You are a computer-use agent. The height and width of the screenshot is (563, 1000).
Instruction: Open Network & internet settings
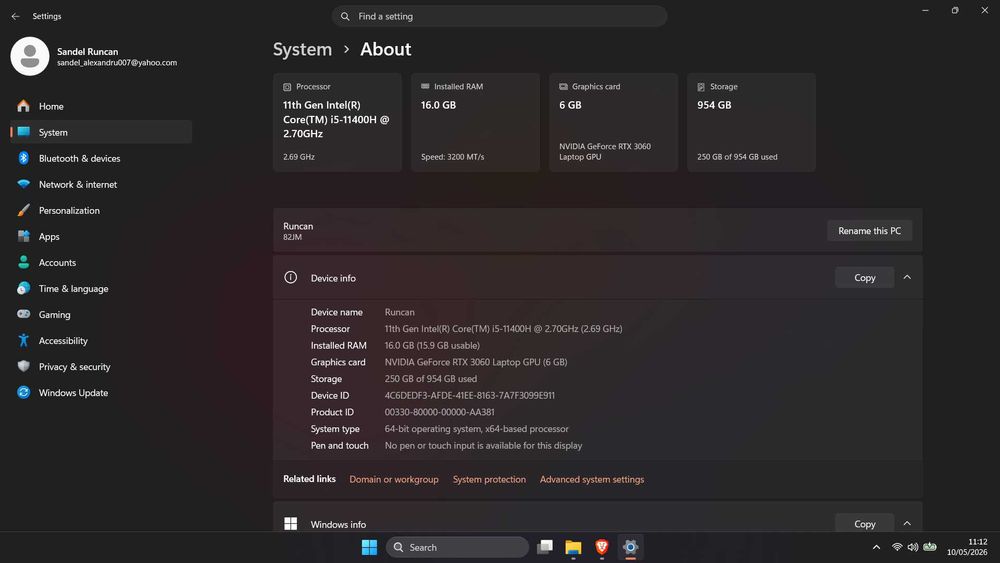click(x=101, y=184)
